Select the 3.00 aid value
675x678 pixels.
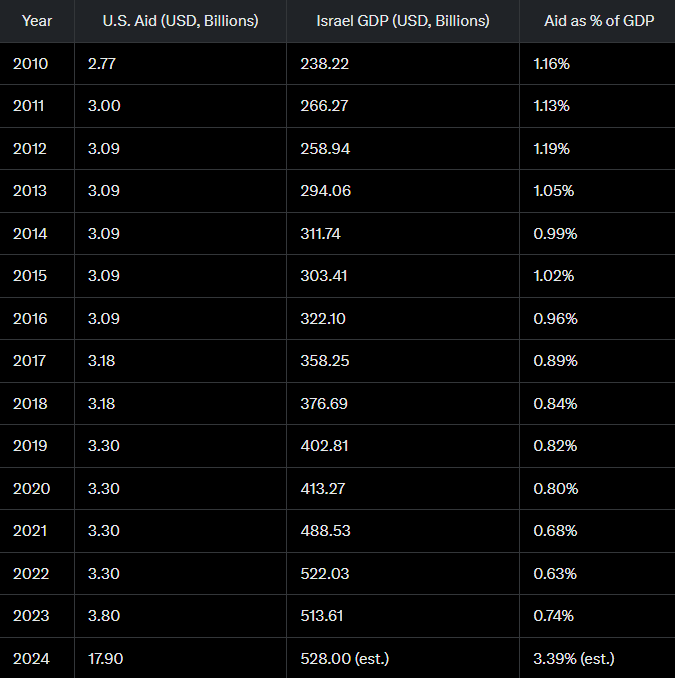(x=104, y=106)
